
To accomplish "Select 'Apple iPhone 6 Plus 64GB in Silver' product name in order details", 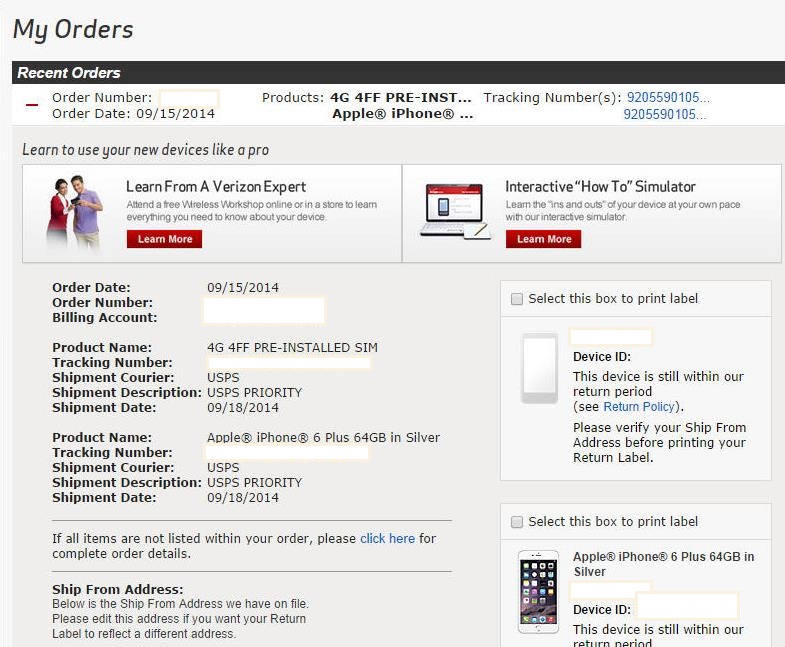I will [323, 438].
